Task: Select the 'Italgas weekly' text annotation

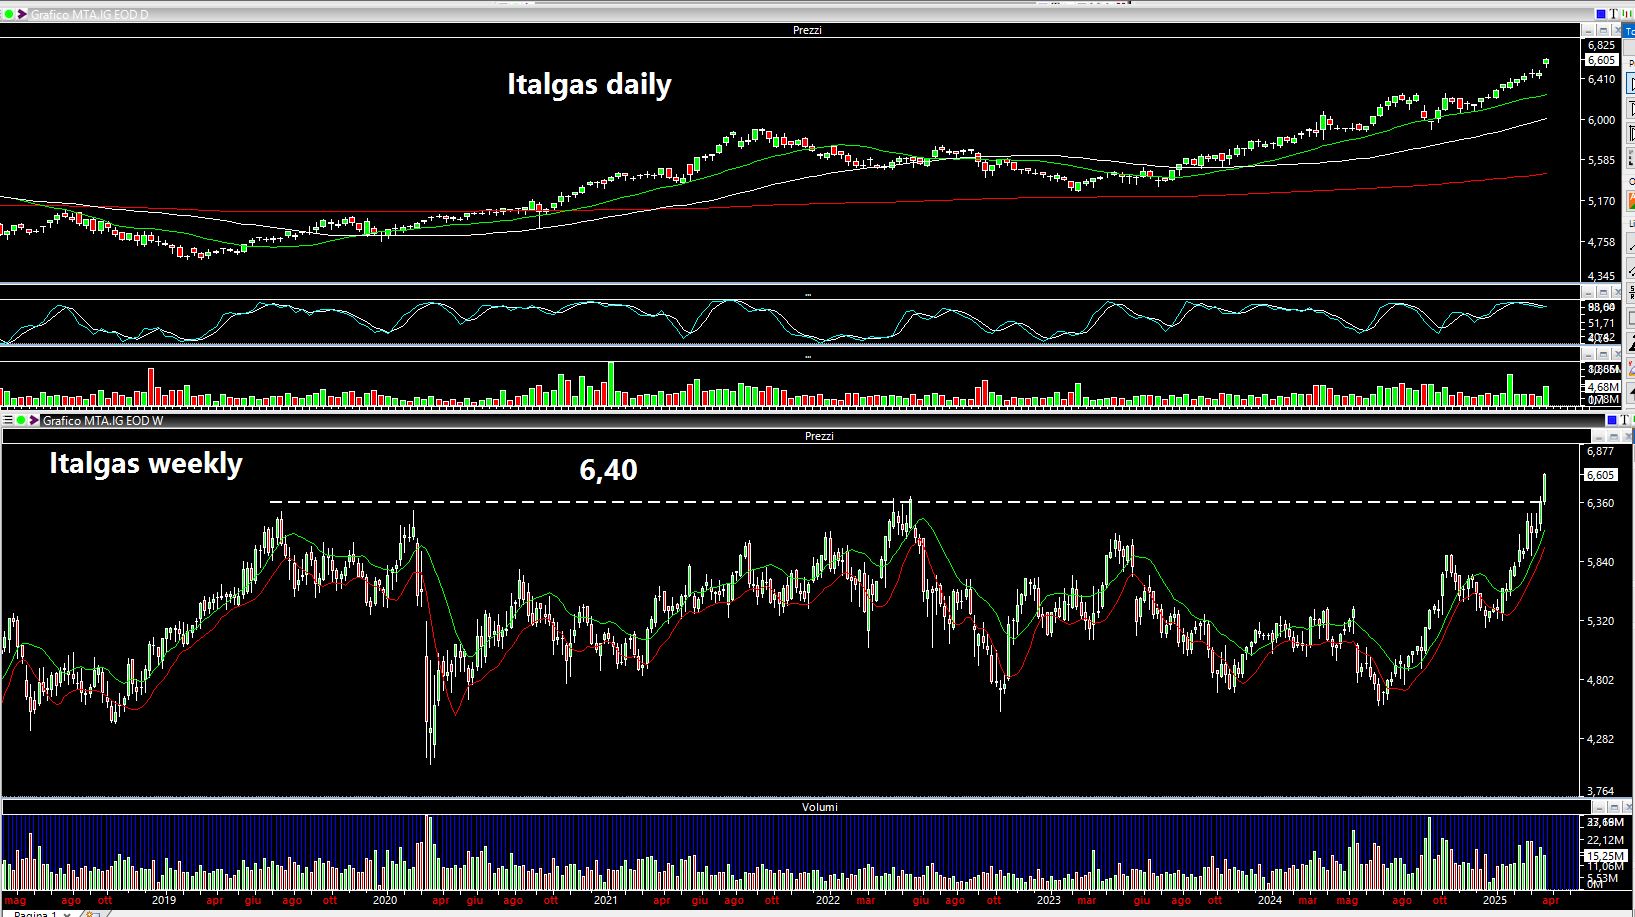Action: coord(146,464)
